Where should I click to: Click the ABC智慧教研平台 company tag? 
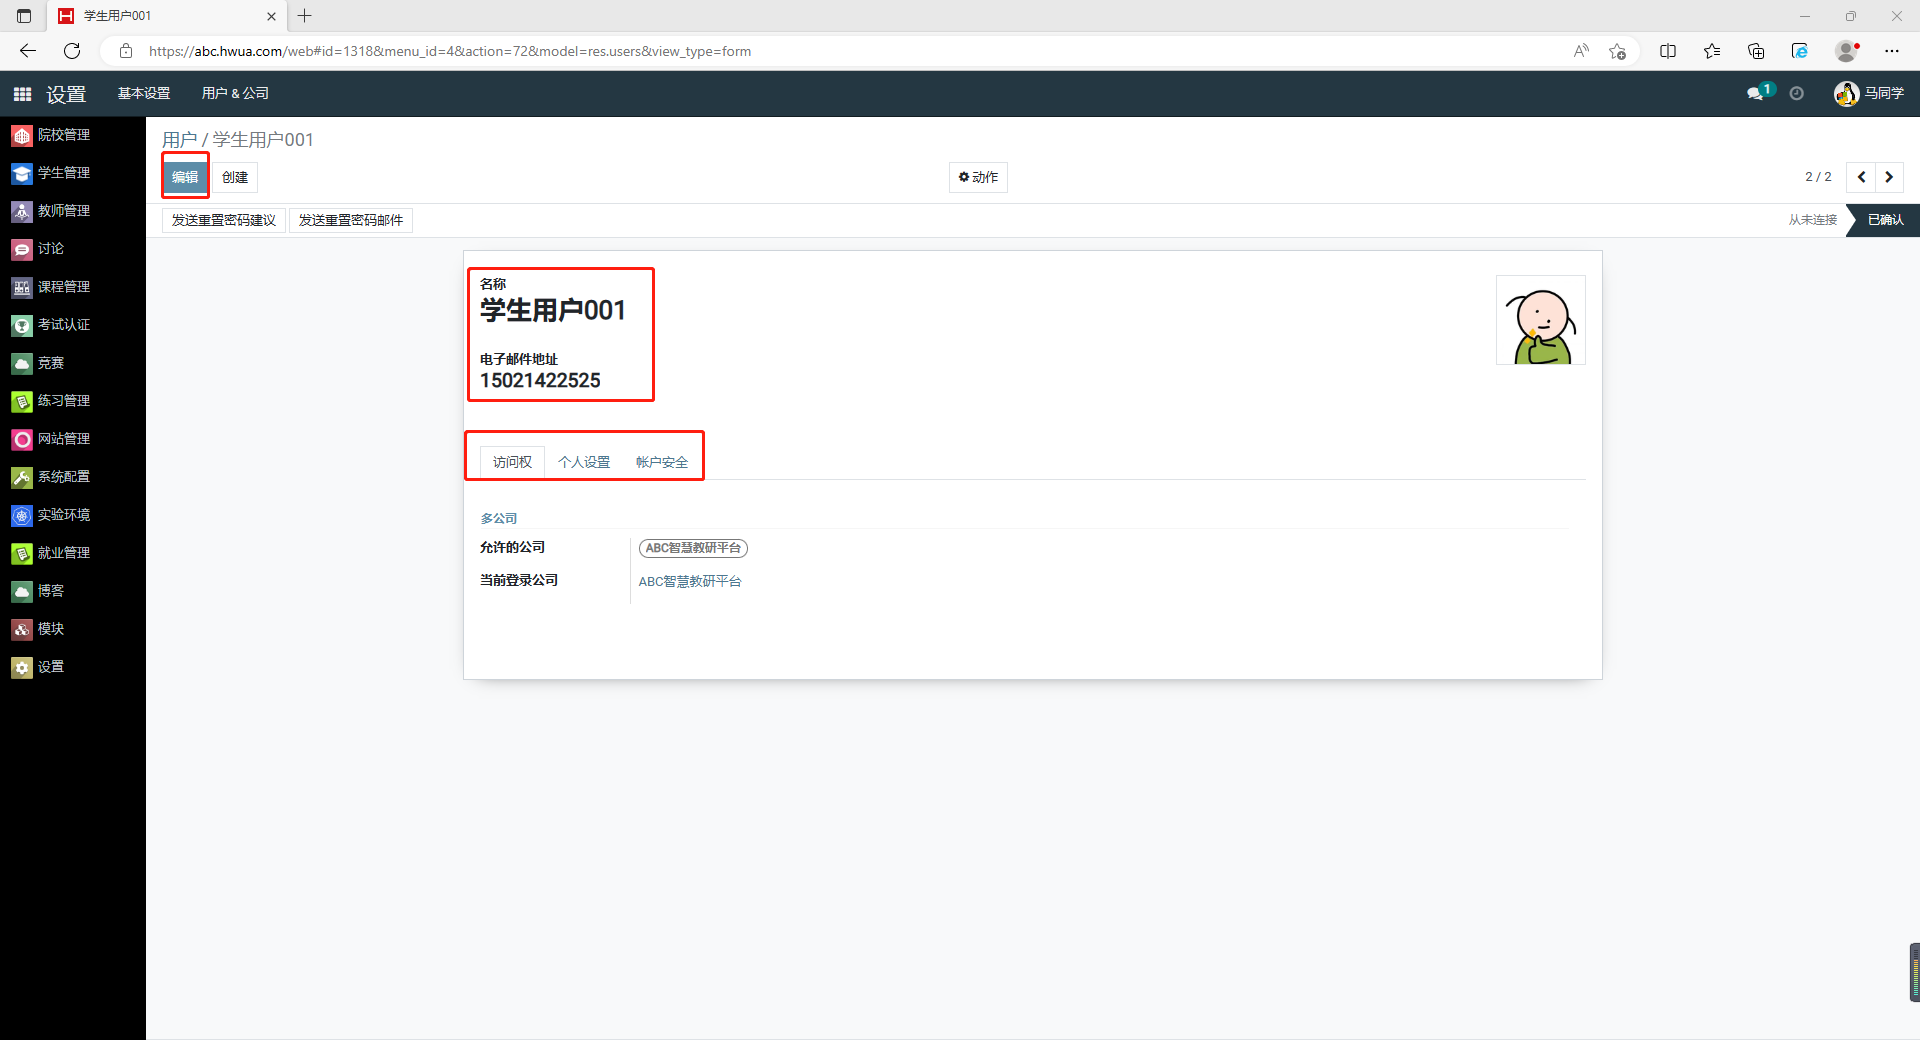693,548
